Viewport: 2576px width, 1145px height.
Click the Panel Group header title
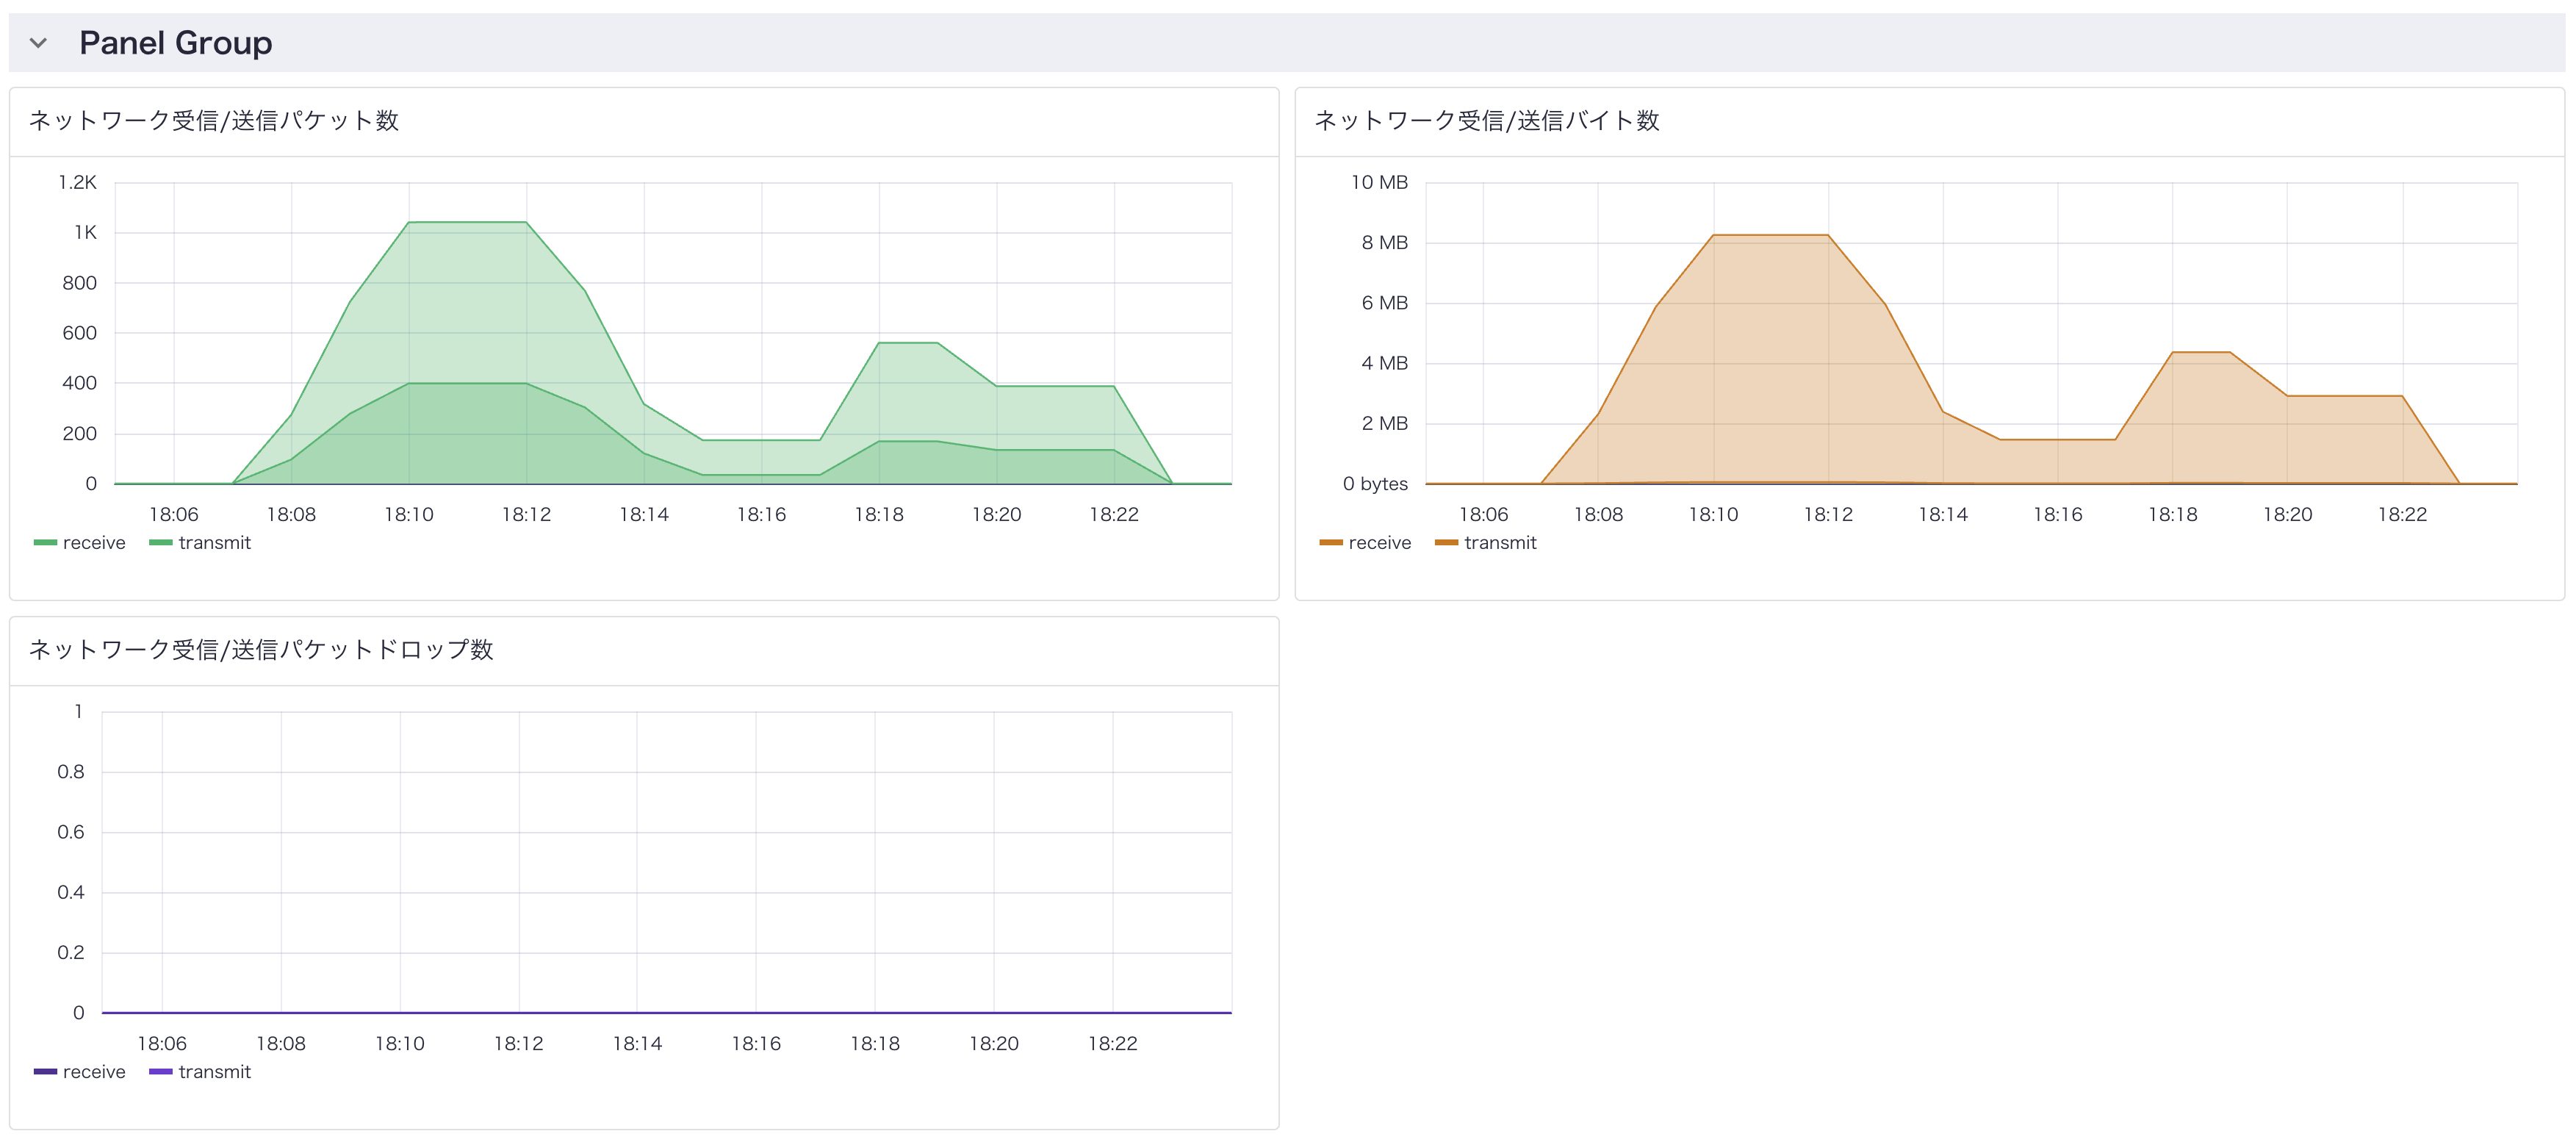click(x=175, y=43)
